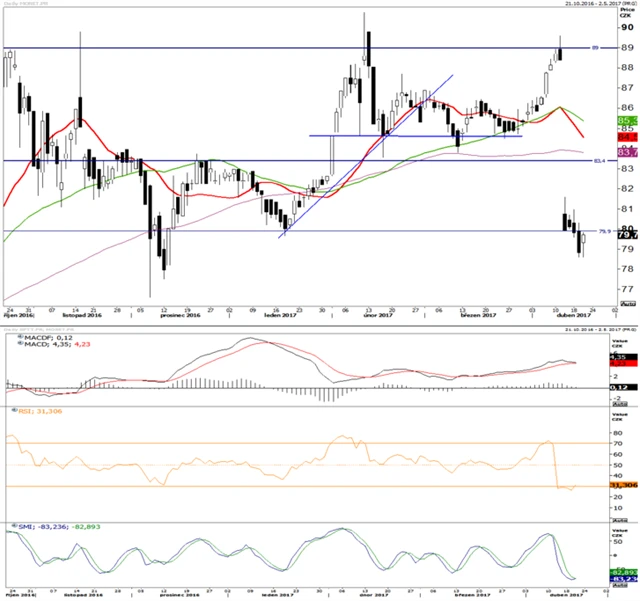Image resolution: width=640 pixels, height=601 pixels.
Task: Click the black 79.7 last price tag
Action: (x=627, y=235)
